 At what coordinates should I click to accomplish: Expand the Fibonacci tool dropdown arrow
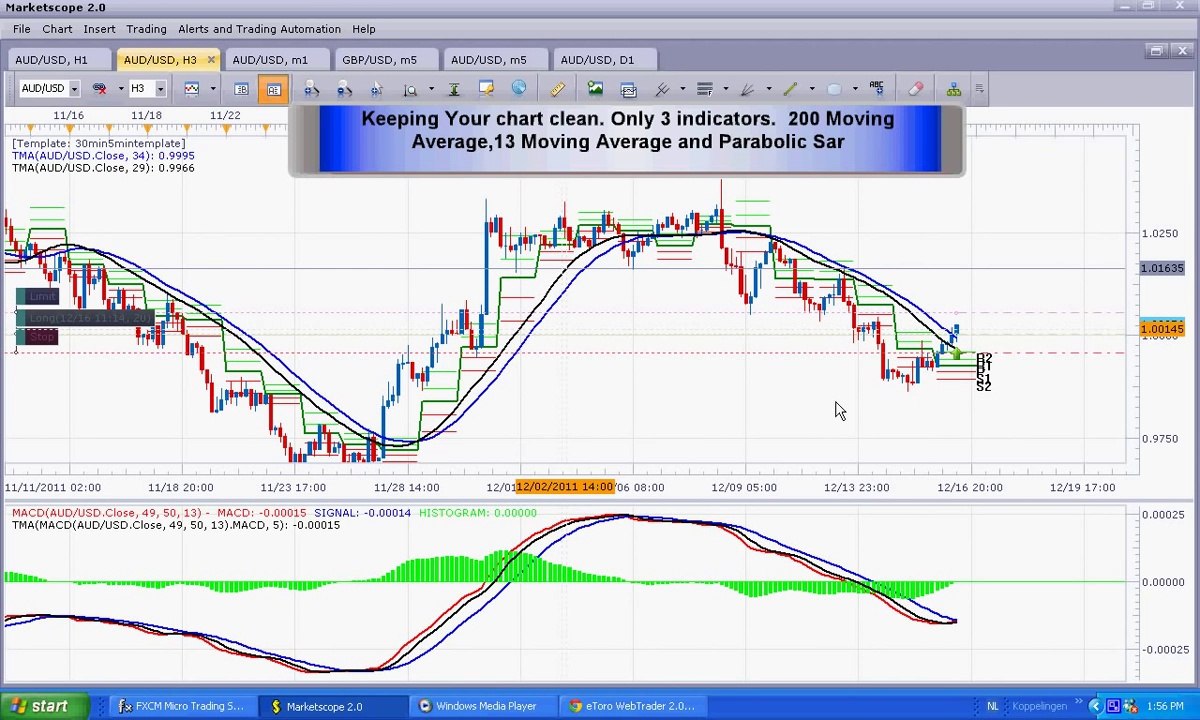click(725, 89)
